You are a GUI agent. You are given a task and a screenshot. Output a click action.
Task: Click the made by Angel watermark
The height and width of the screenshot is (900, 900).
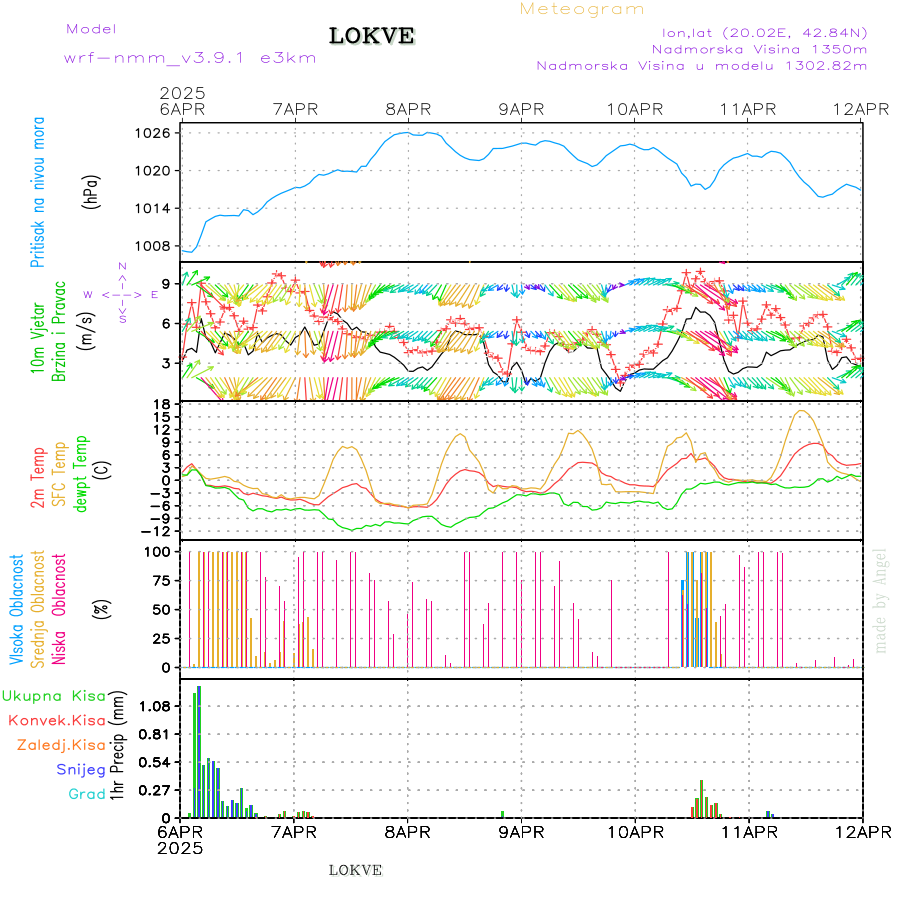pyautogui.click(x=881, y=600)
